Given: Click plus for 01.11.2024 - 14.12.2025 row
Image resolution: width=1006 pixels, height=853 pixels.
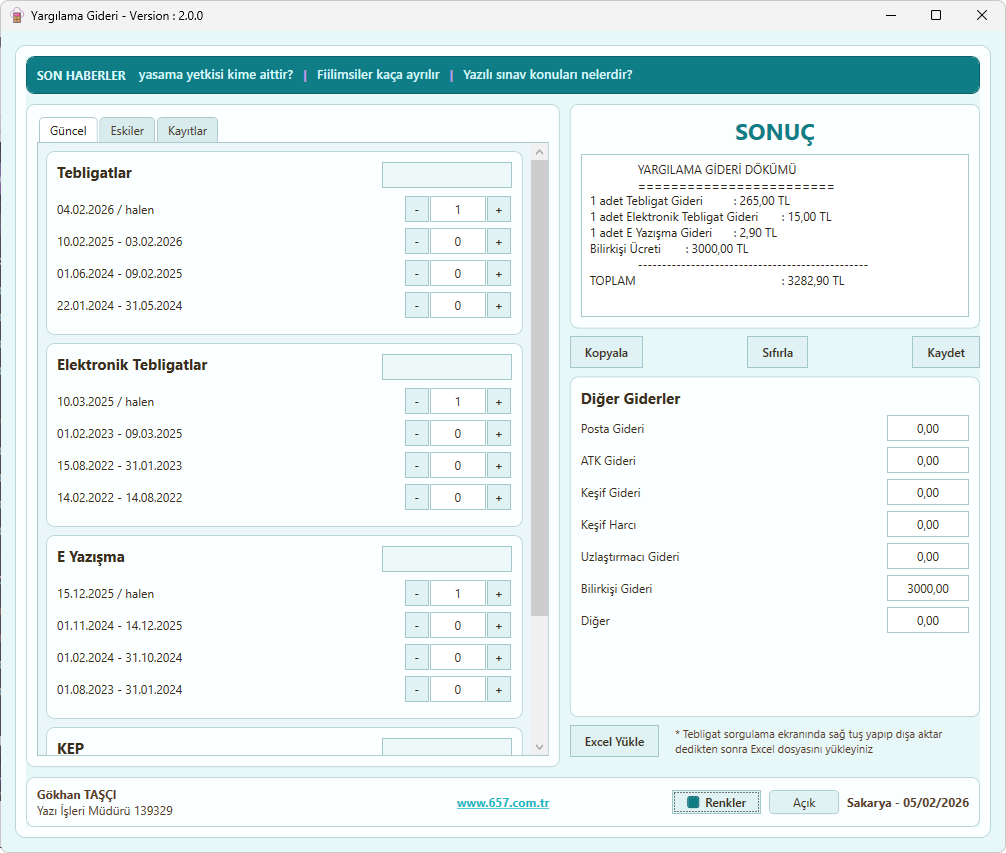Looking at the screenshot, I should tap(499, 625).
